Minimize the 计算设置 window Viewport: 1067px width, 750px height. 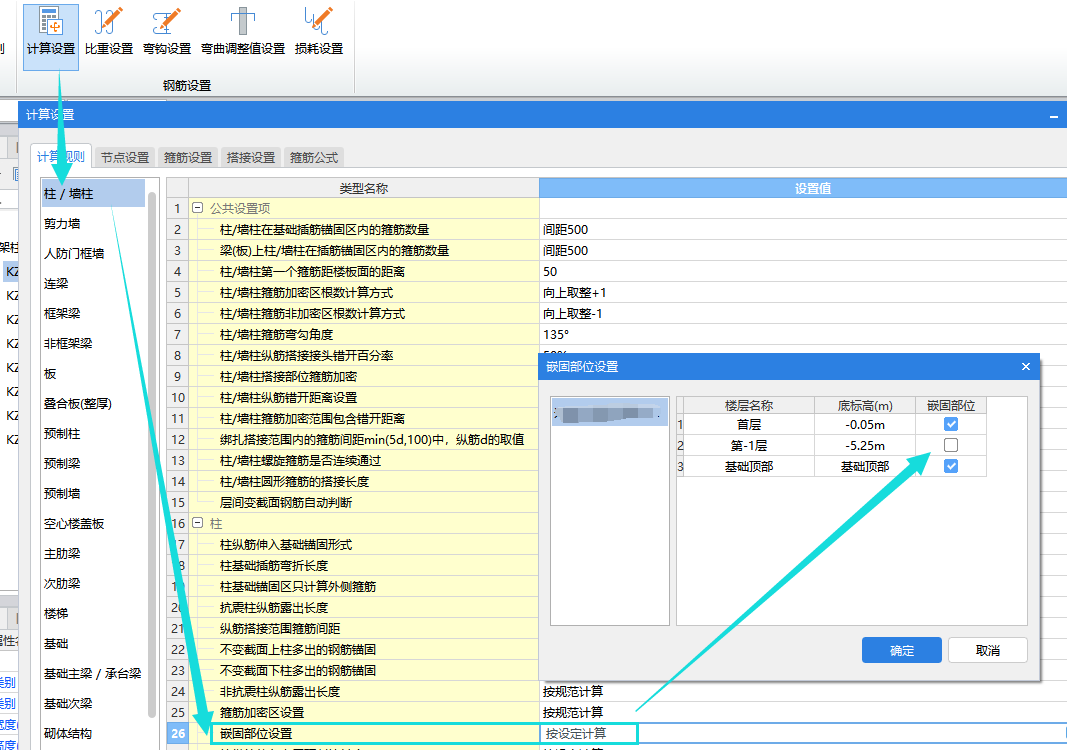point(1054,117)
